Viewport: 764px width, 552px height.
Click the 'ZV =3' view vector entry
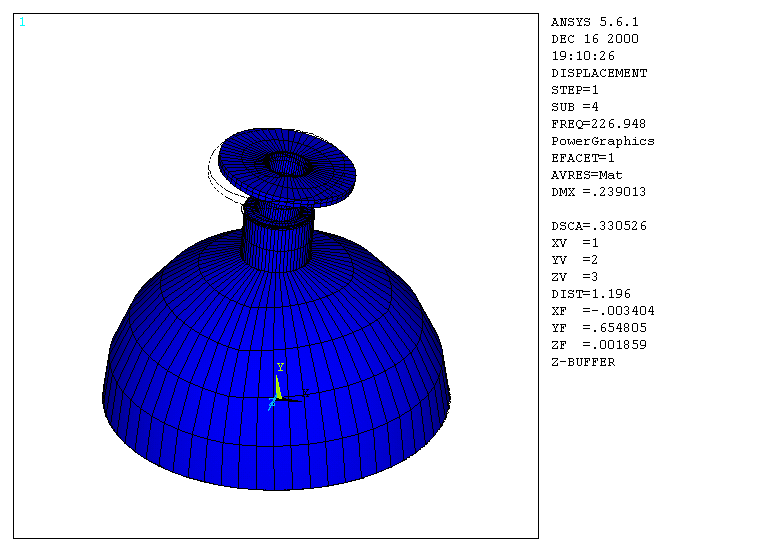(574, 277)
